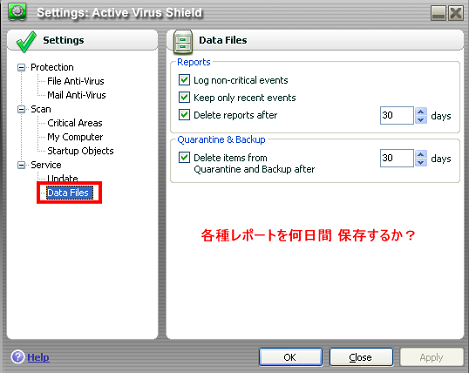469x373 pixels.
Task: Toggle Keep only recent events checkbox
Action: click(184, 97)
